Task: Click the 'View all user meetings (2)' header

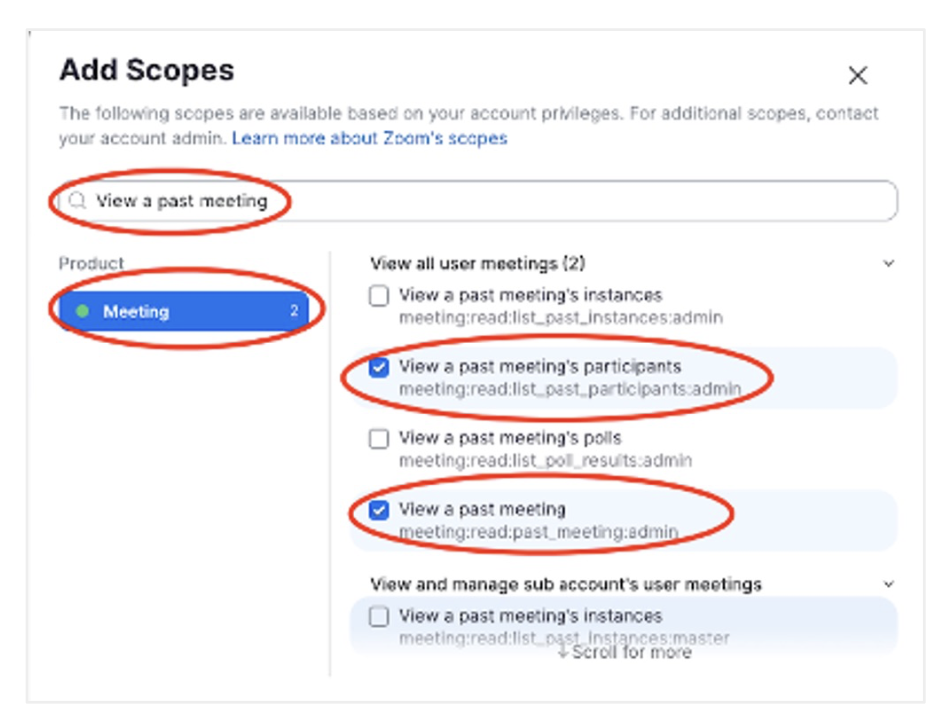Action: pyautogui.click(x=477, y=264)
